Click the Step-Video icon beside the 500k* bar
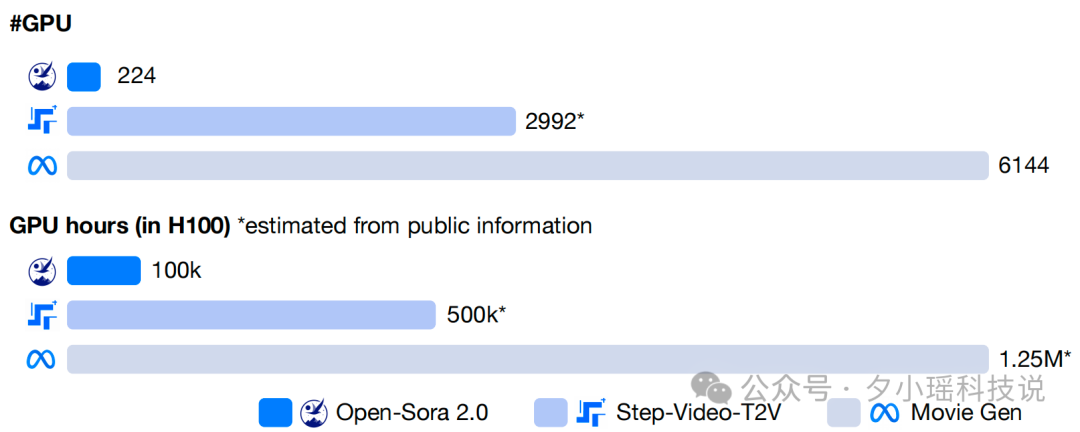 pos(42,314)
